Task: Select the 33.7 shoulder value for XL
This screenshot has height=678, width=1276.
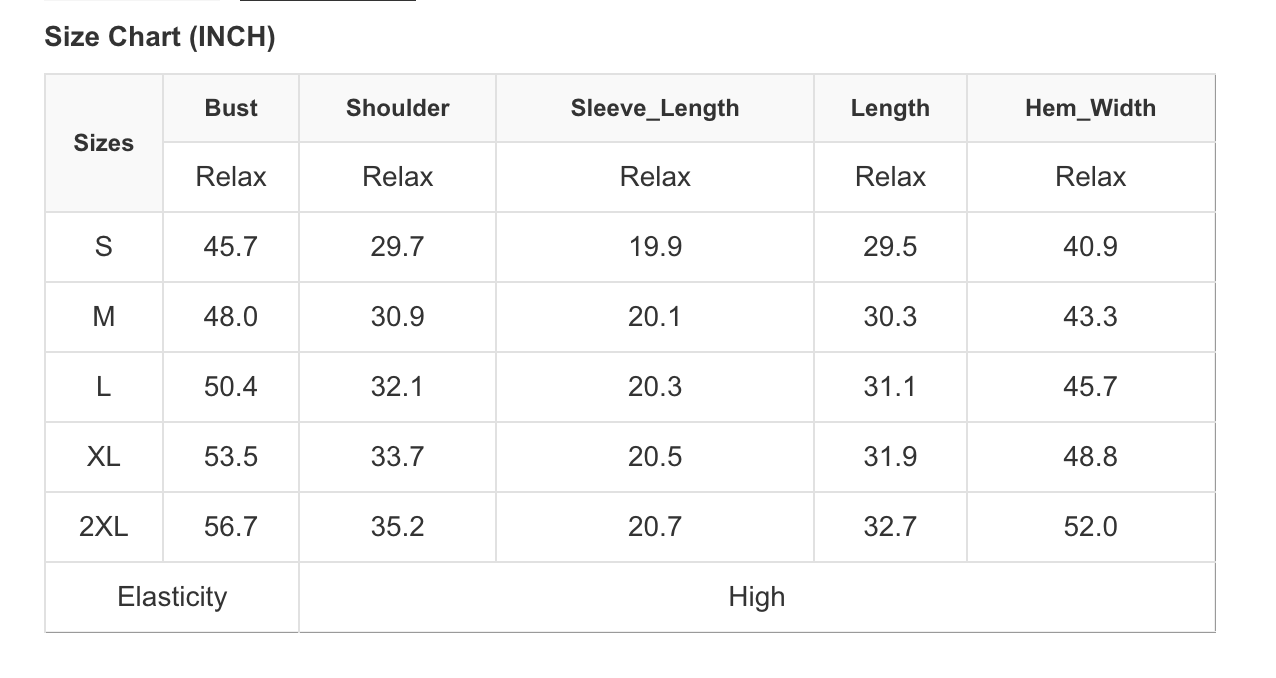Action: 397,457
